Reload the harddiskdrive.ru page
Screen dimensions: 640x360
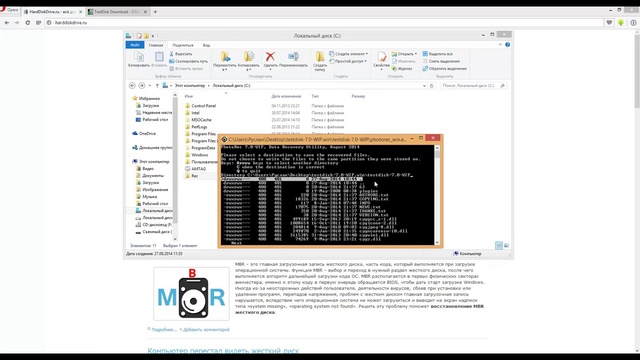28,23
